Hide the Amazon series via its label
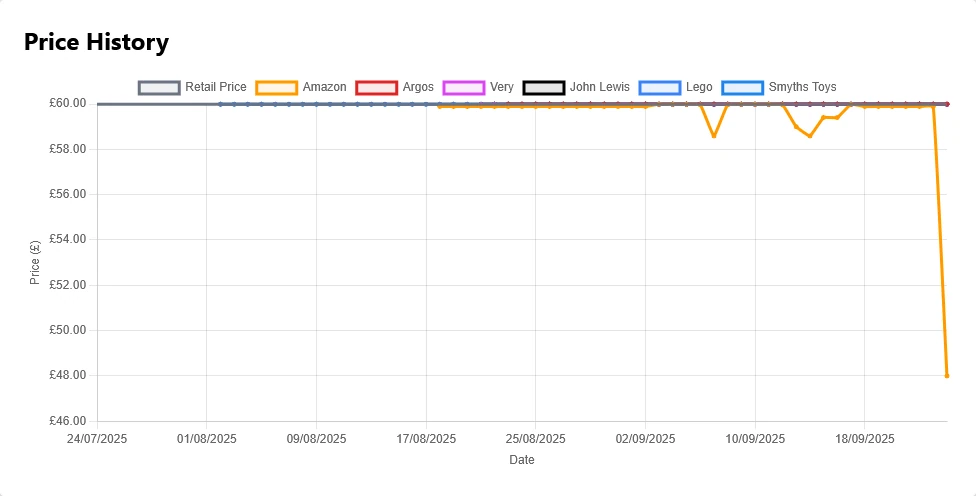Image resolution: width=976 pixels, height=496 pixels. [x=324, y=88]
